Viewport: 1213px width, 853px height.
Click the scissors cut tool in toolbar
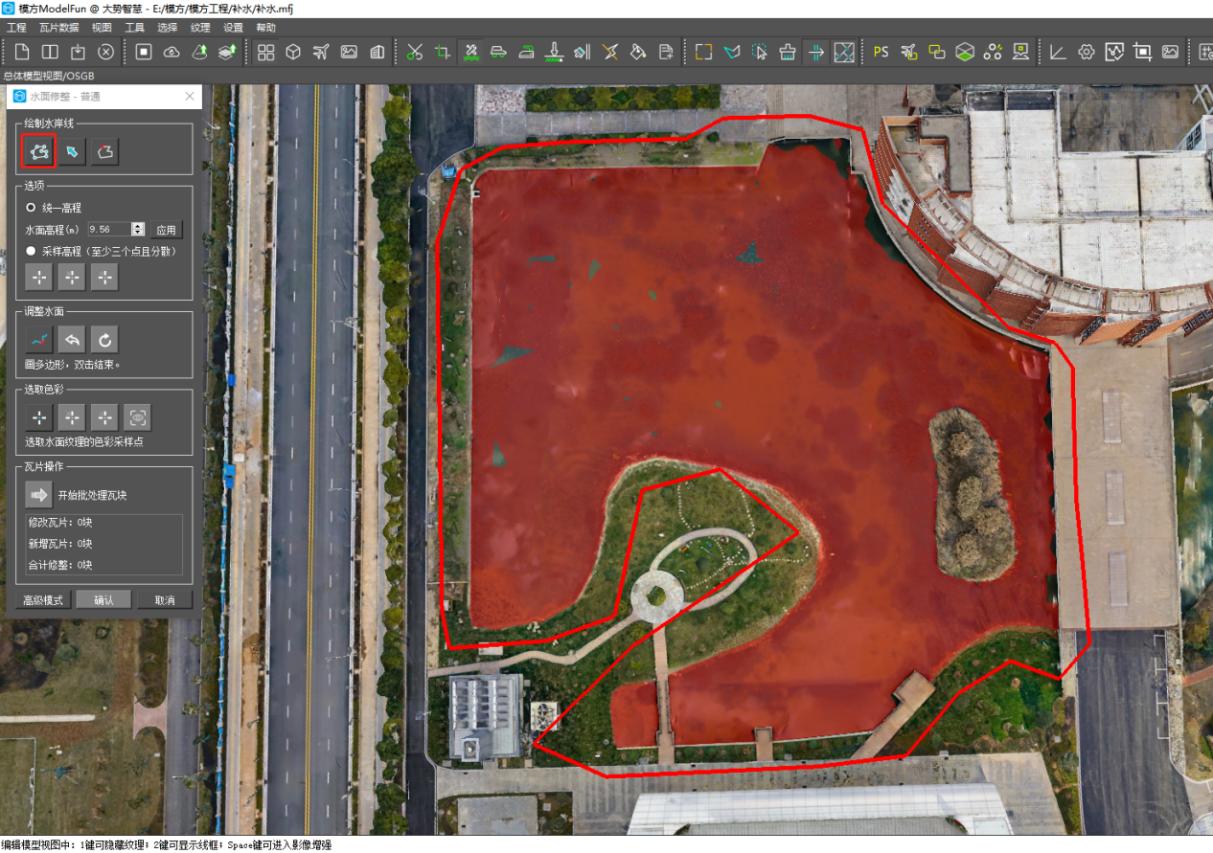[415, 52]
